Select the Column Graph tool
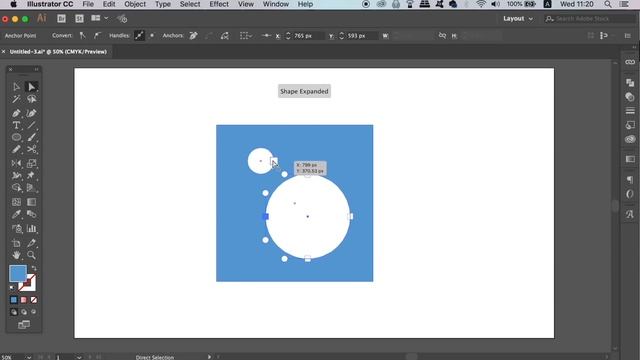Screen dimensions: 640x360 (31, 229)
